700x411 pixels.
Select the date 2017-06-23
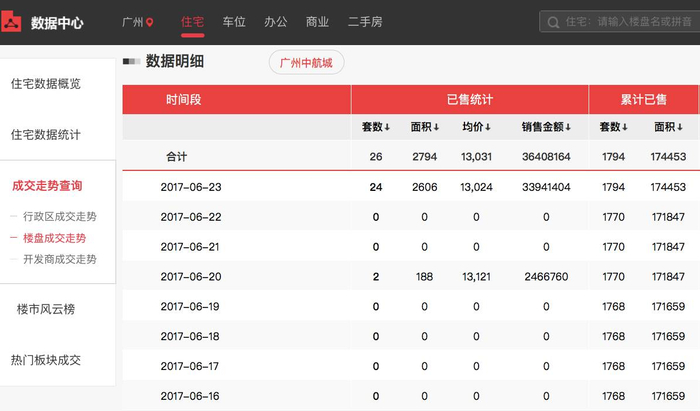pyautogui.click(x=191, y=187)
